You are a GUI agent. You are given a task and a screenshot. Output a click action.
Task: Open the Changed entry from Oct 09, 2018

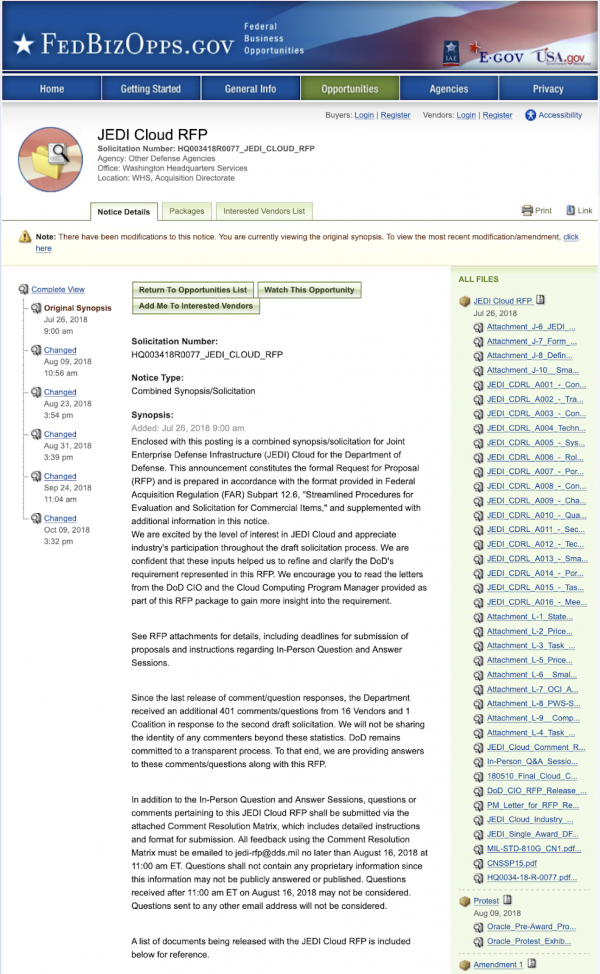coord(60,519)
